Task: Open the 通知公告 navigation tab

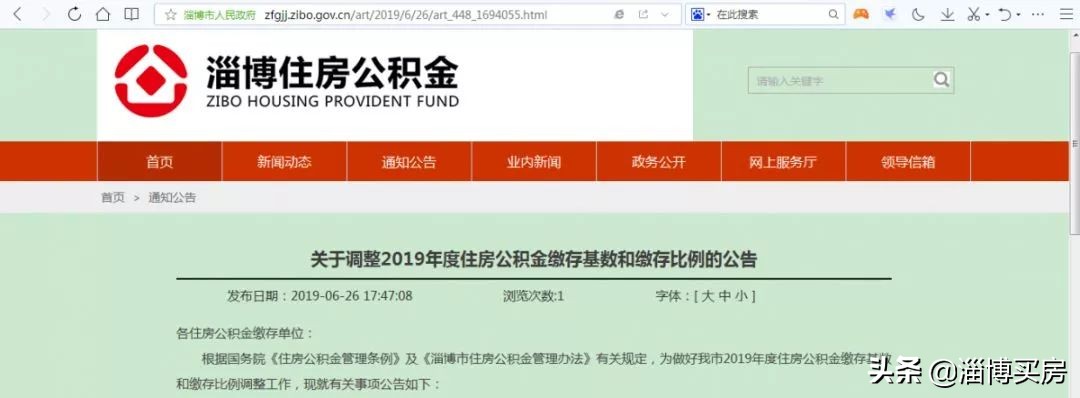Action: (x=409, y=162)
